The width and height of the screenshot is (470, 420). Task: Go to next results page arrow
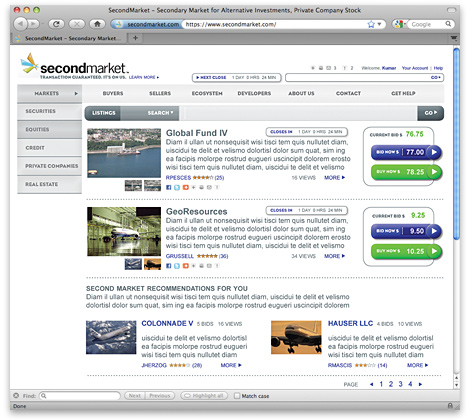tap(420, 384)
